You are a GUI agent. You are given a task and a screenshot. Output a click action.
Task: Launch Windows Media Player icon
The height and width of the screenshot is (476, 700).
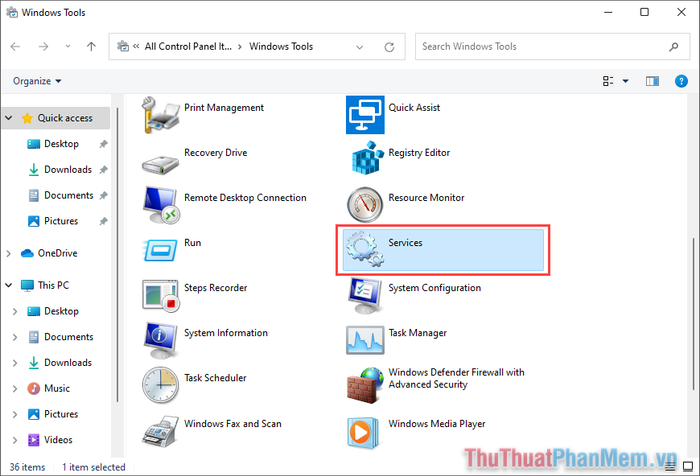pos(363,432)
